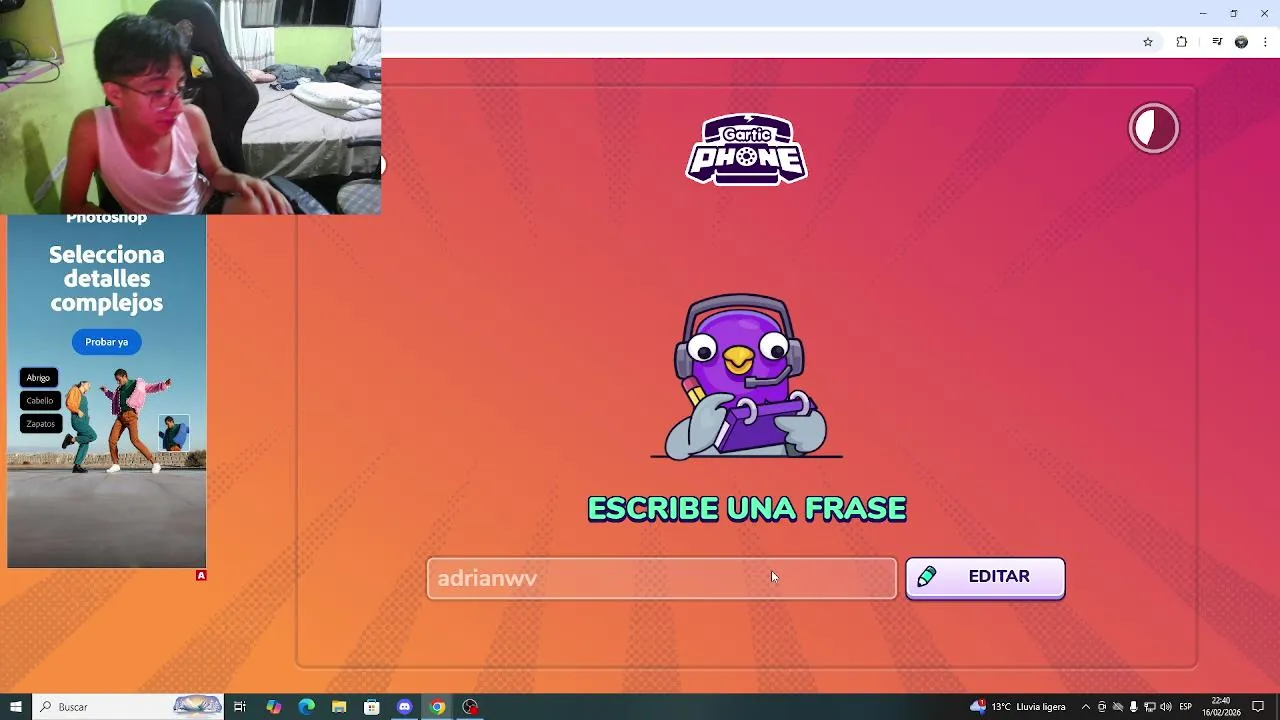Open the weather widget showing 13°C
This screenshot has width=1280, height=720.
pos(1018,707)
